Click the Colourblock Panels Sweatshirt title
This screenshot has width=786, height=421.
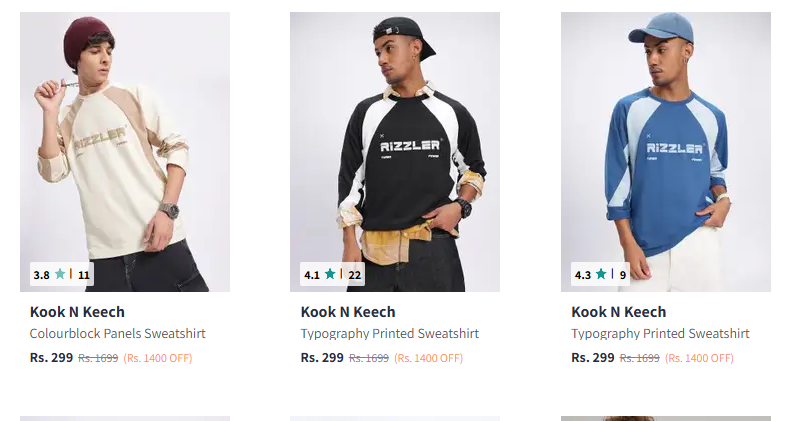pyautogui.click(x=117, y=333)
